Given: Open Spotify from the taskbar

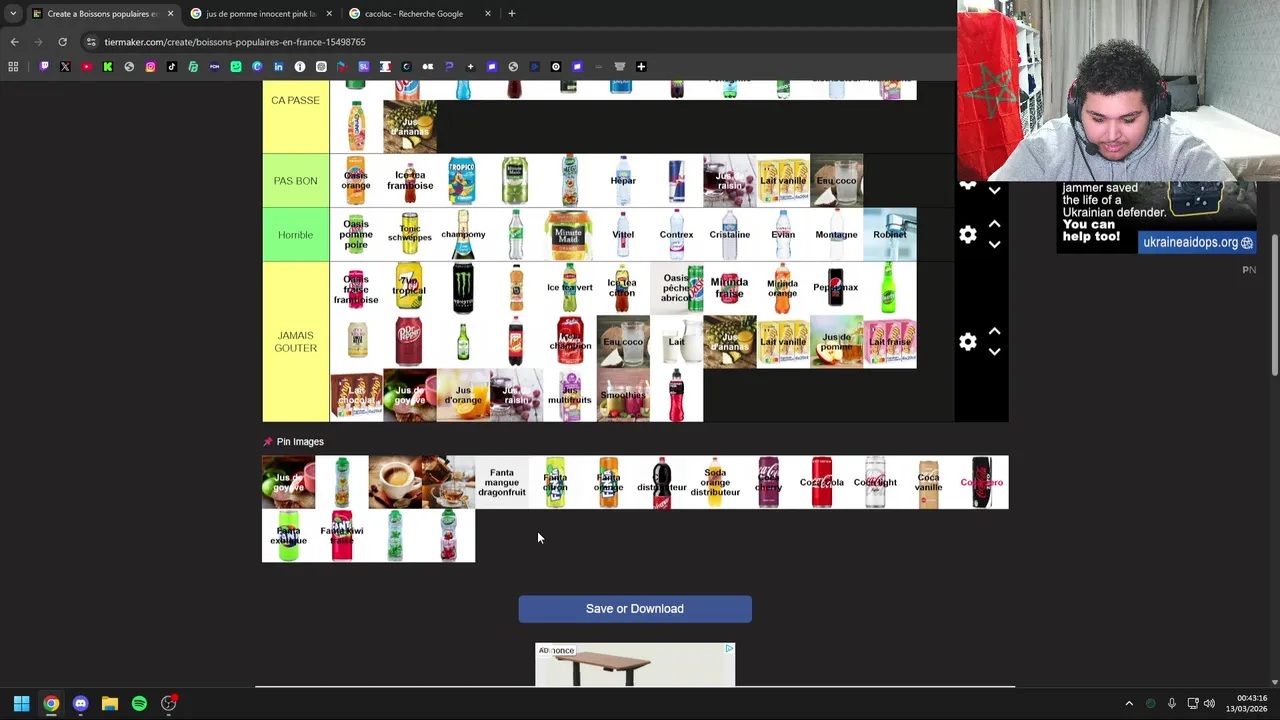Looking at the screenshot, I should [x=139, y=703].
